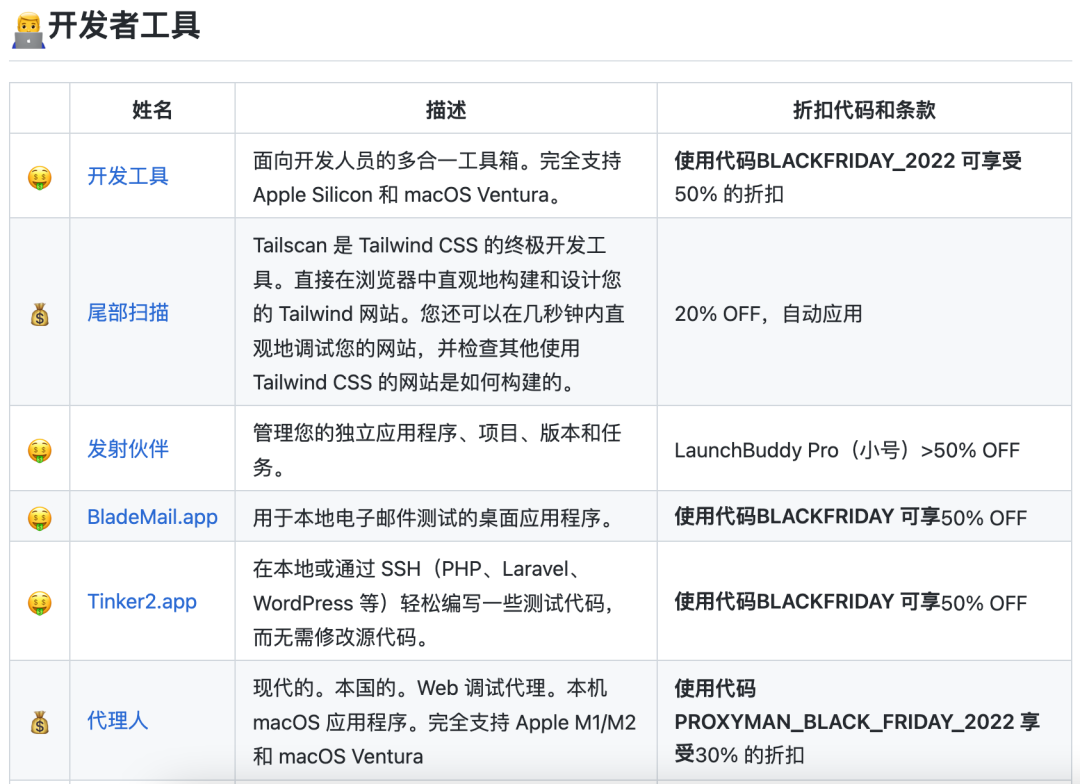Click the technologist emoji beside 开发者工具 heading

tap(28, 30)
